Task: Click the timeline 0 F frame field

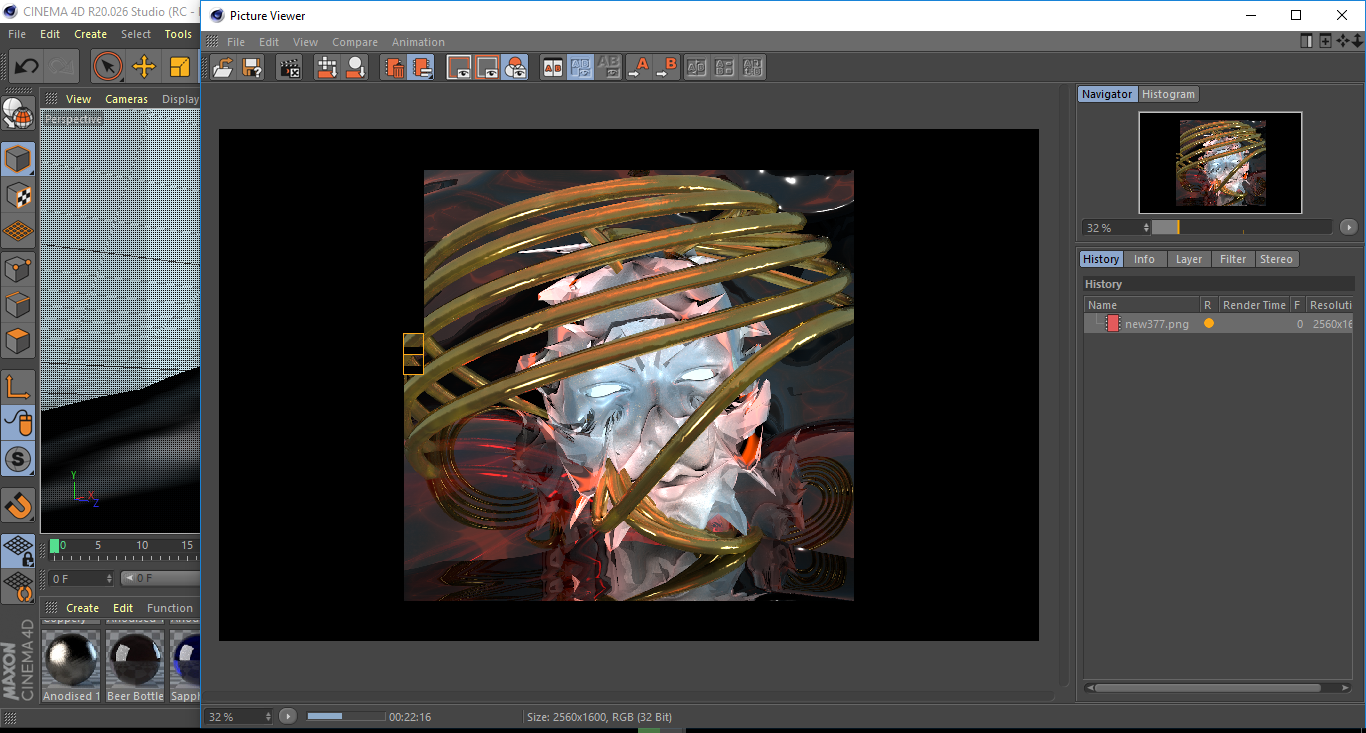Action: tap(81, 578)
